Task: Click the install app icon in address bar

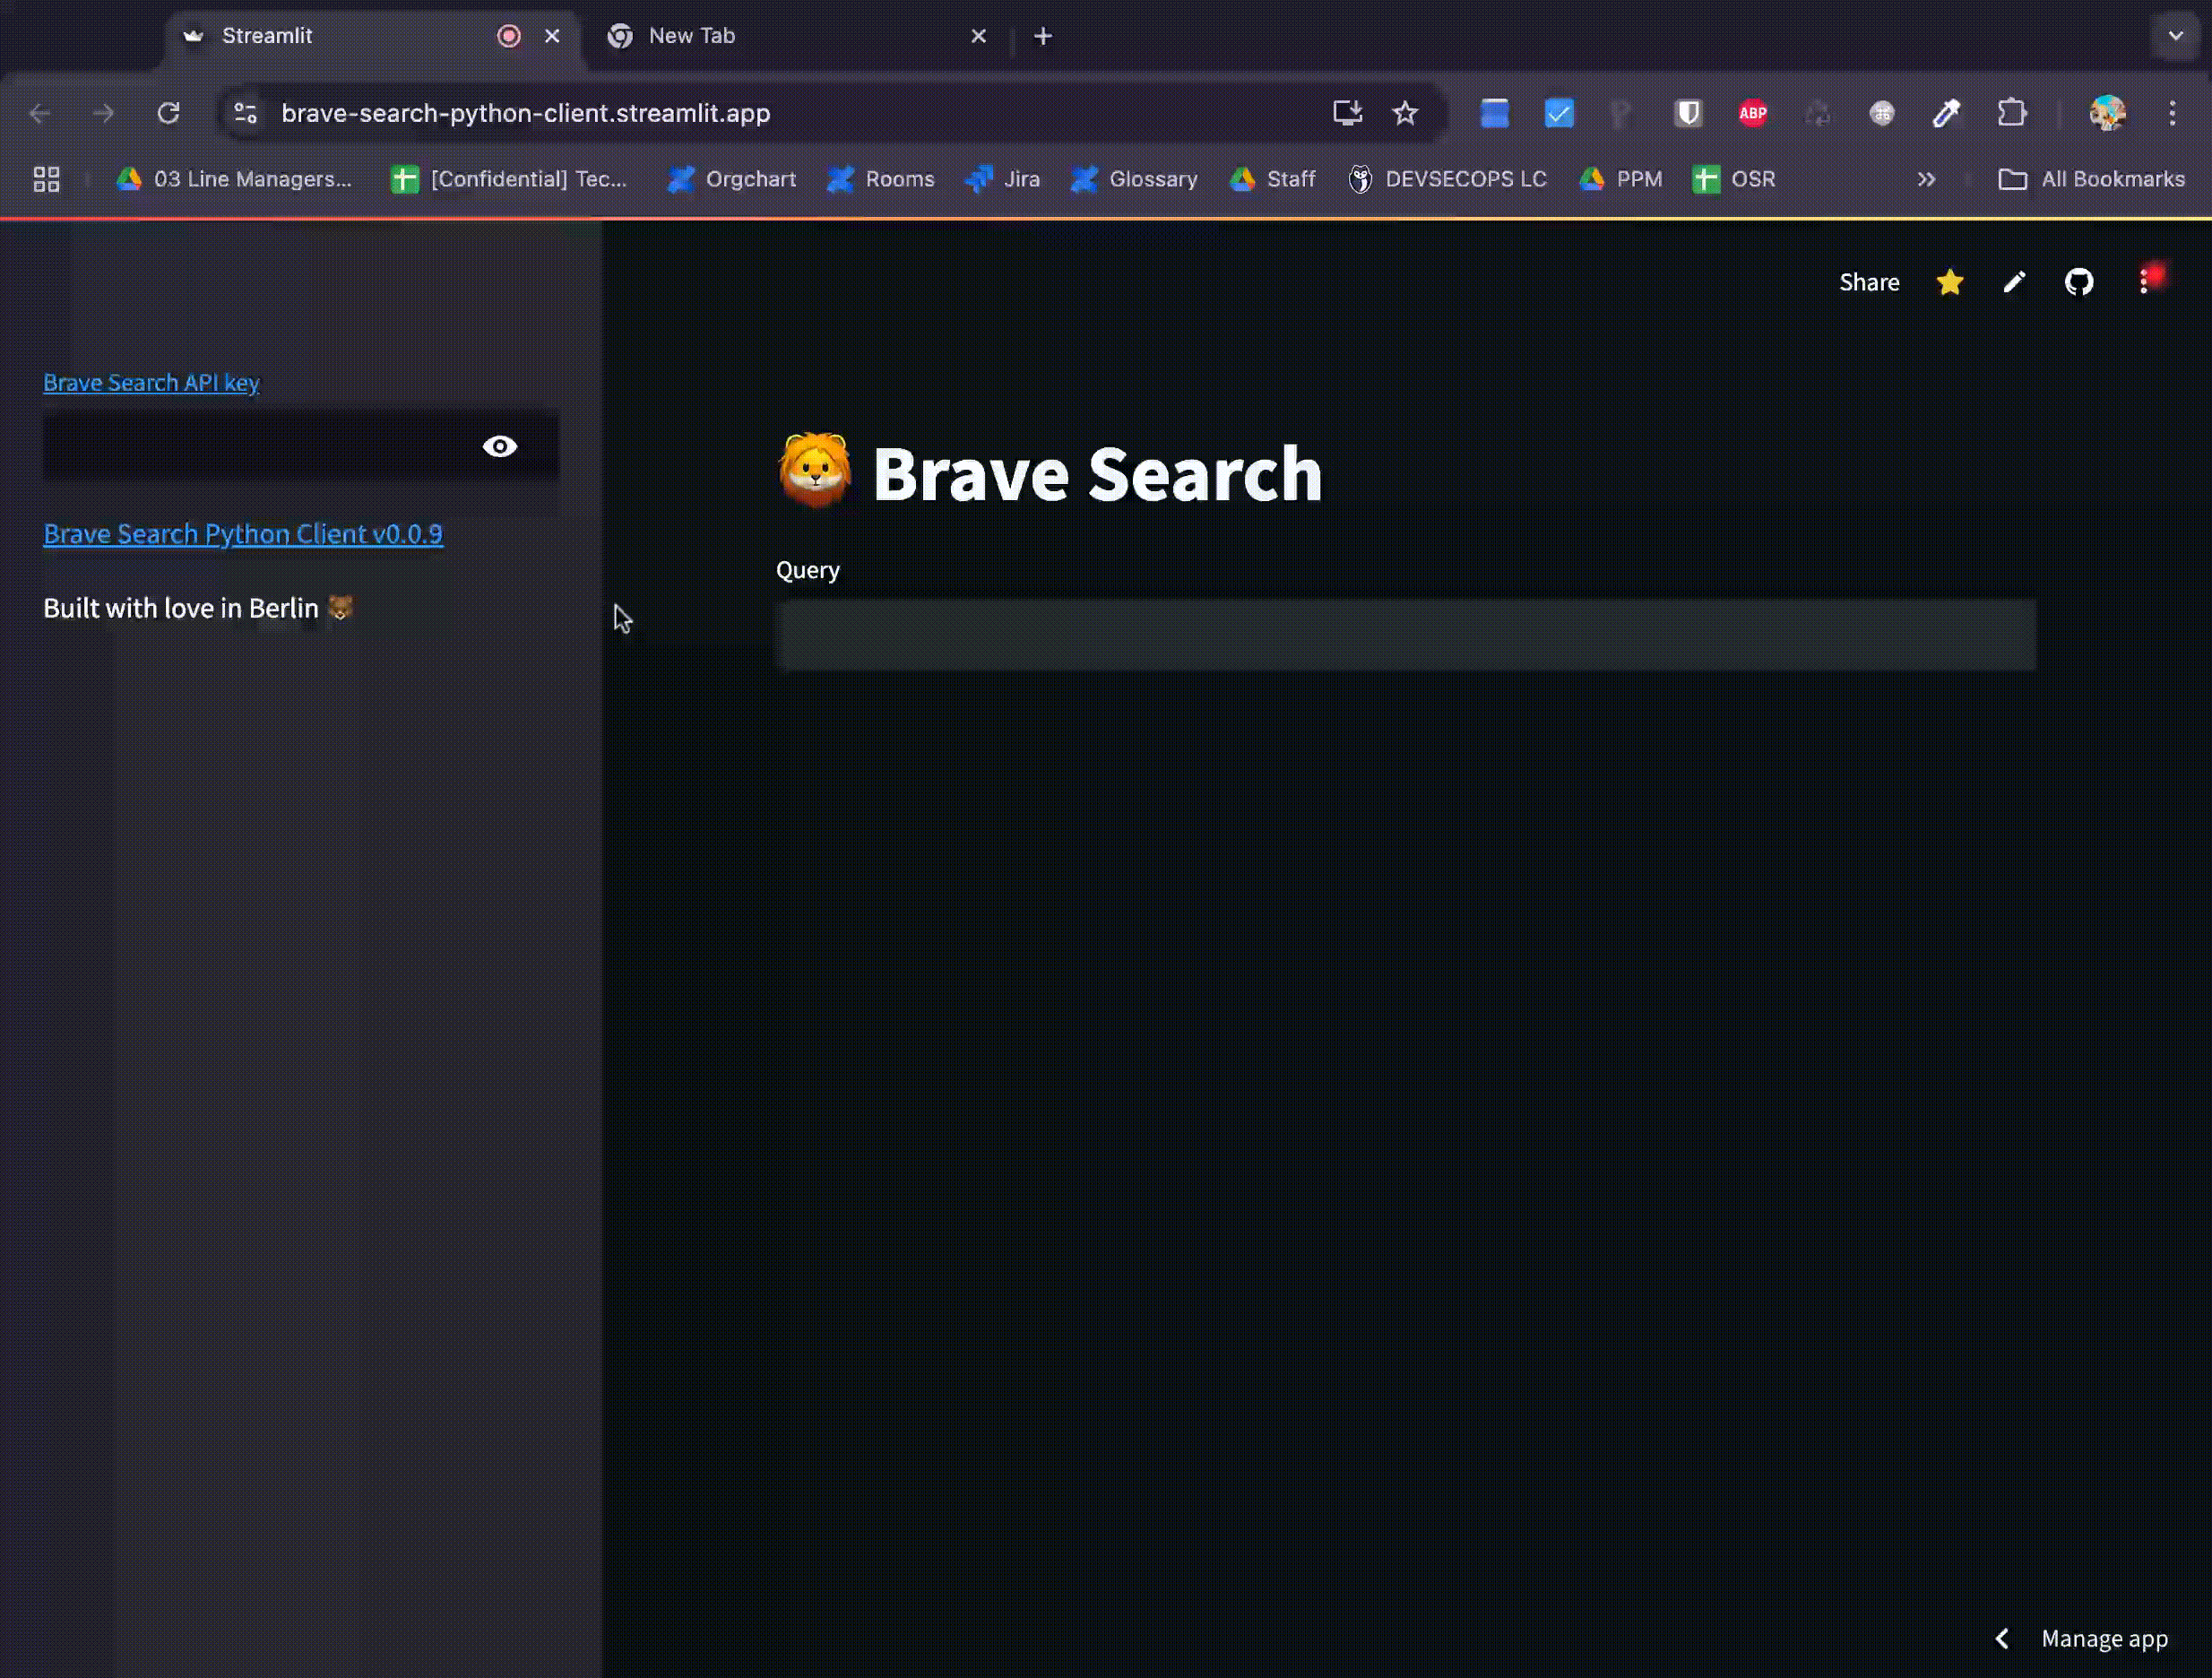Action: point(1347,113)
